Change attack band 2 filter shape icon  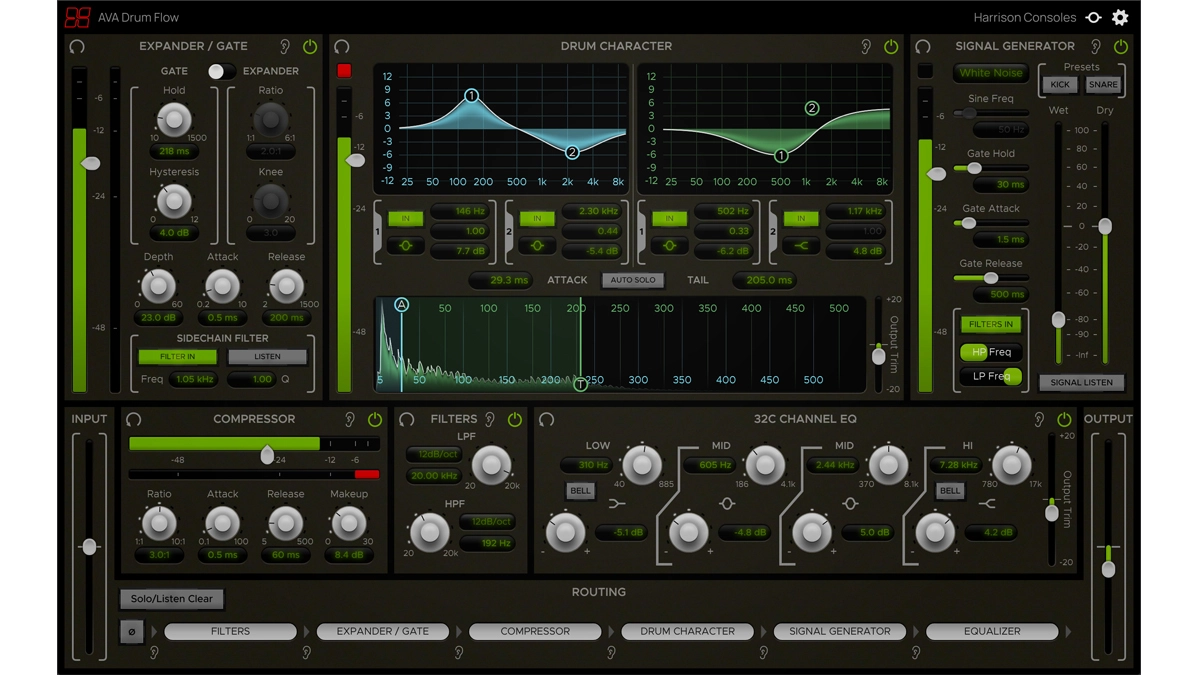tap(538, 246)
